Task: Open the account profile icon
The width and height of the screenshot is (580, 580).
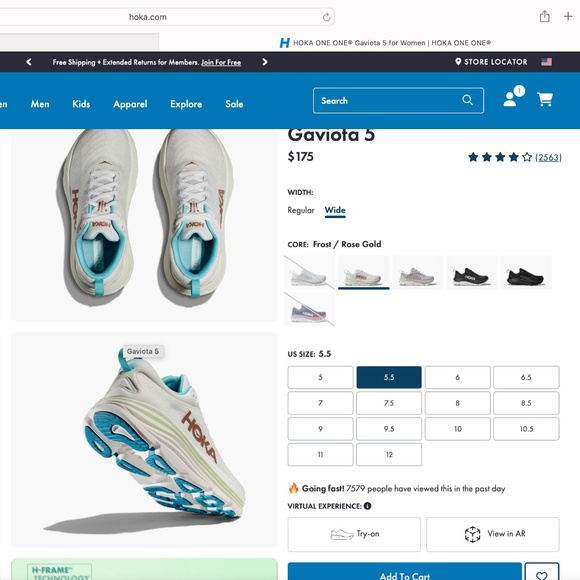Action: (x=513, y=97)
